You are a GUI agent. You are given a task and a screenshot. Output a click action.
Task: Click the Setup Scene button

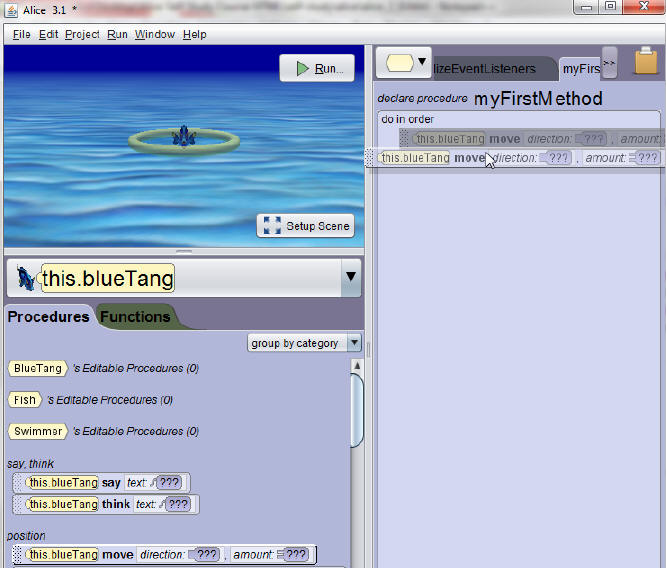pos(305,226)
